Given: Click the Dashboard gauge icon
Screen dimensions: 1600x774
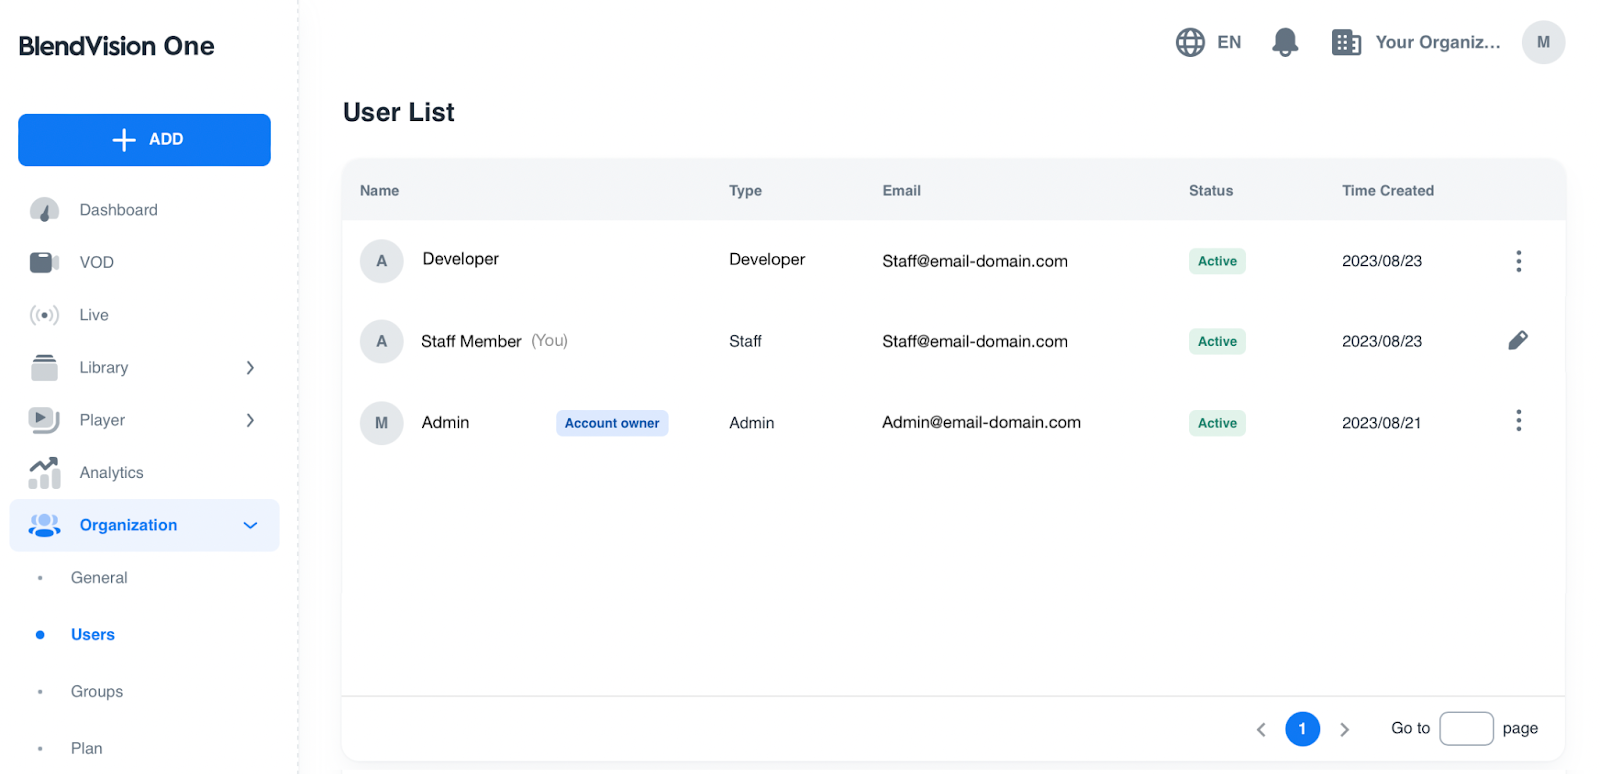Looking at the screenshot, I should [44, 210].
